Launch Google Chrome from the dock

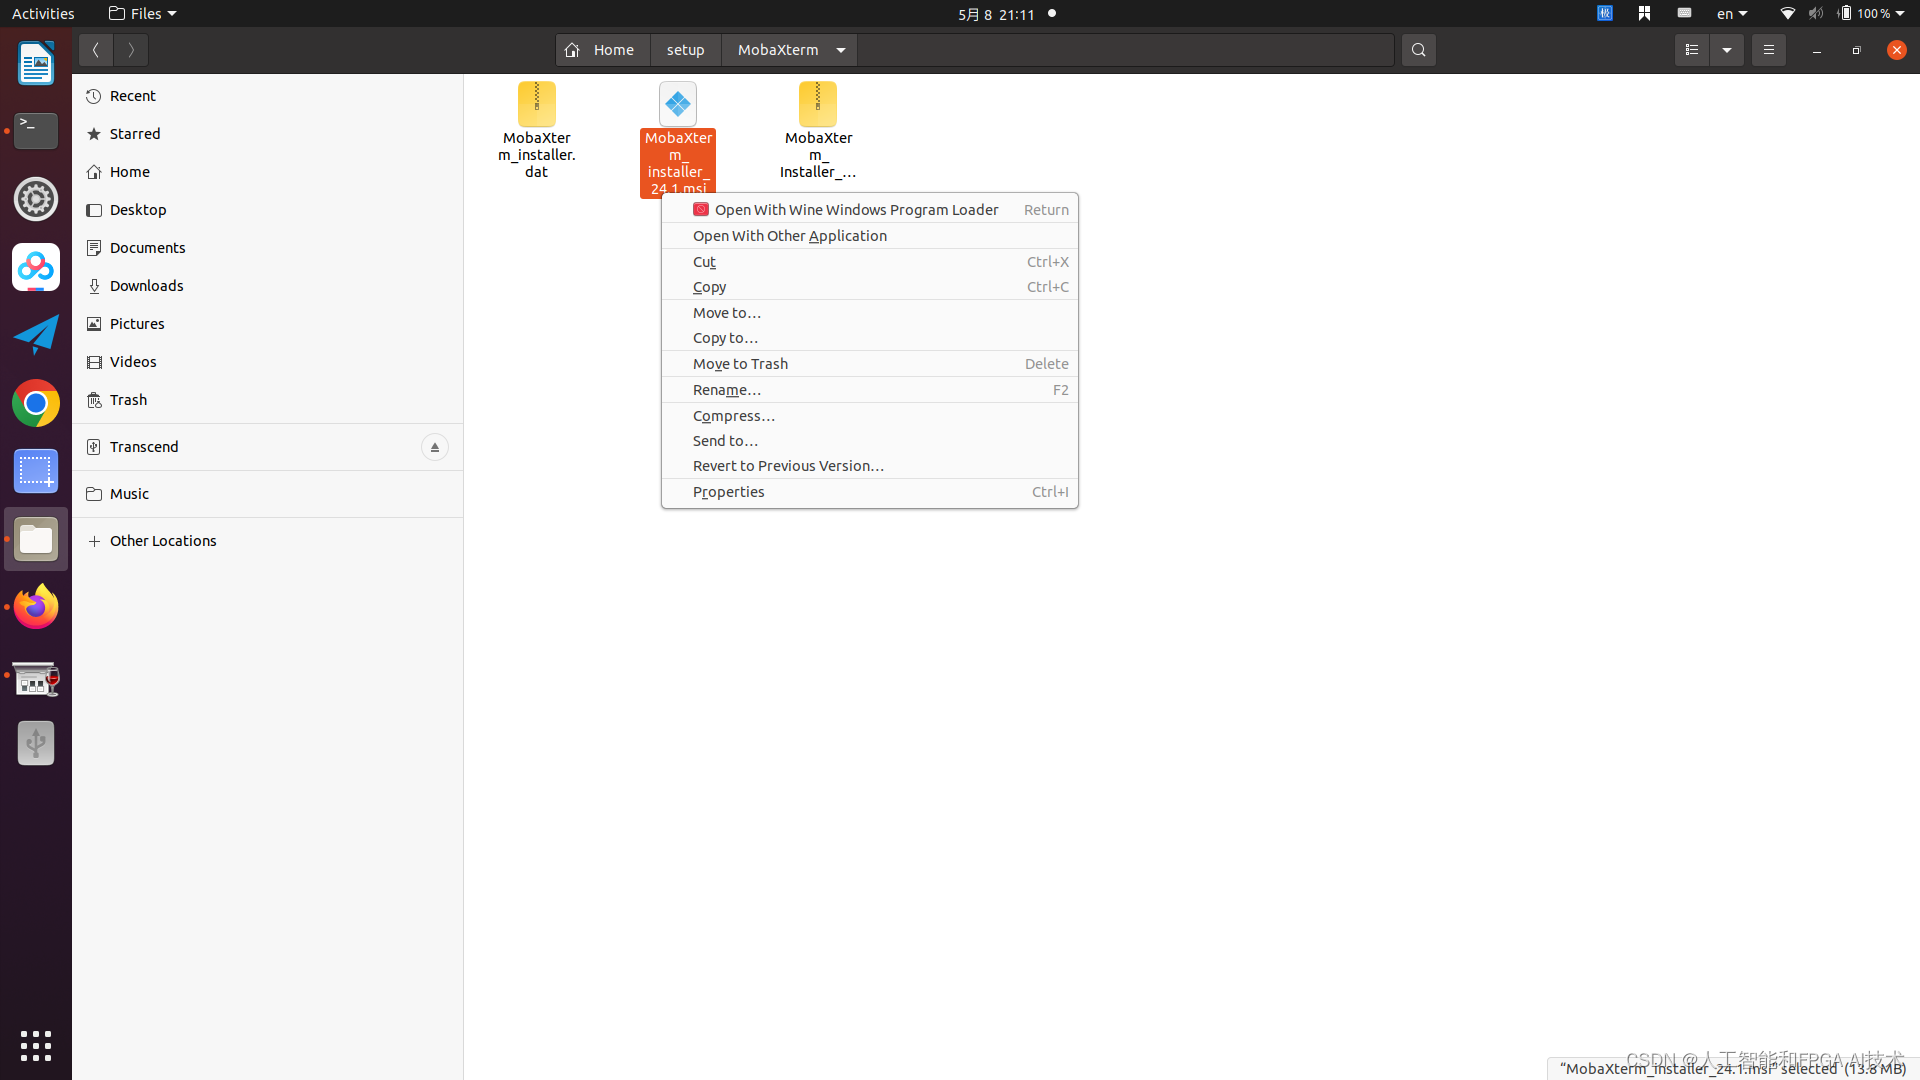click(x=36, y=403)
